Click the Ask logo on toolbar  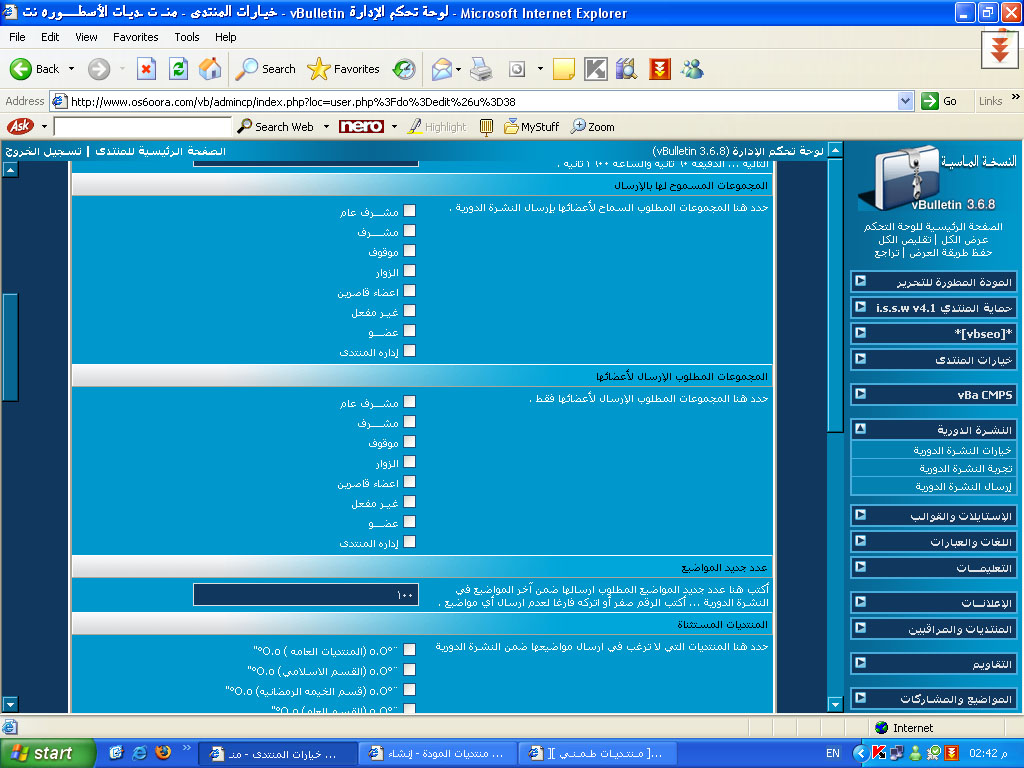point(19,127)
